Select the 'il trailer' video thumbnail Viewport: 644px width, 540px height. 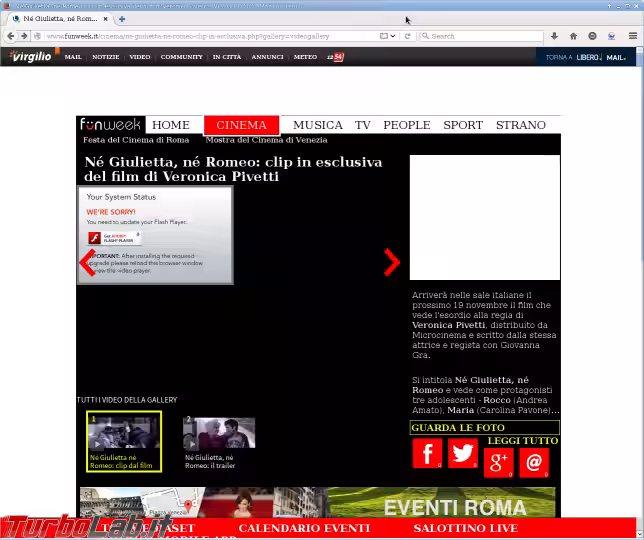[218, 433]
